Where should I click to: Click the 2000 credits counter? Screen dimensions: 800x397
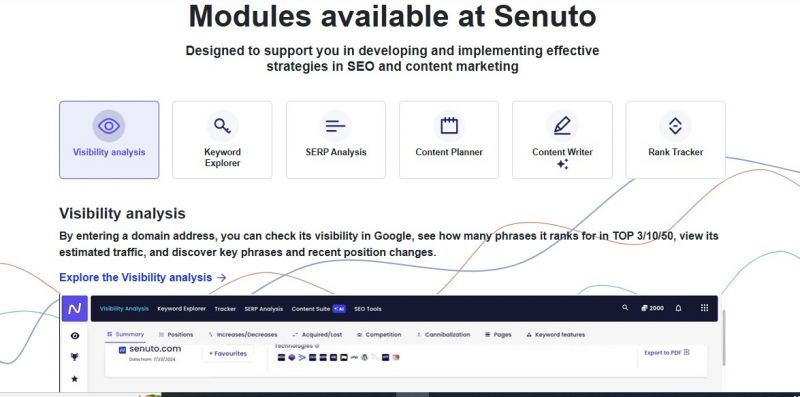tap(653, 308)
